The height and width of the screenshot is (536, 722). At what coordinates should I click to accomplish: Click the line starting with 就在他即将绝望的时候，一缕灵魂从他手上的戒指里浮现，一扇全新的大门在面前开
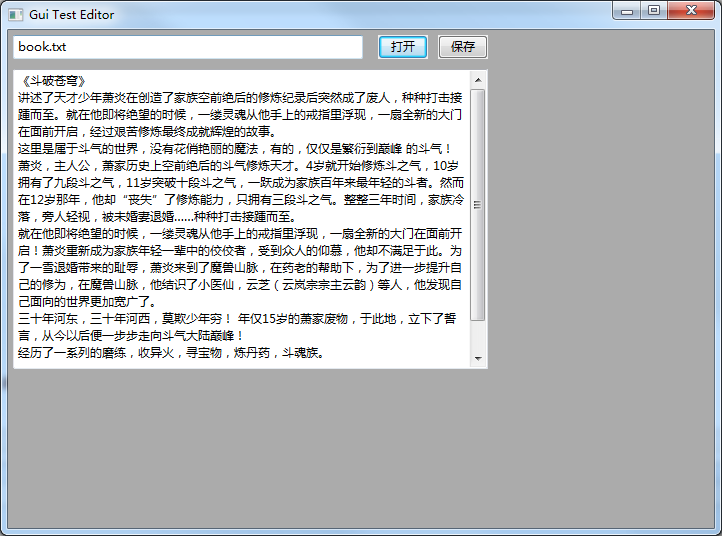pyautogui.click(x=240, y=234)
